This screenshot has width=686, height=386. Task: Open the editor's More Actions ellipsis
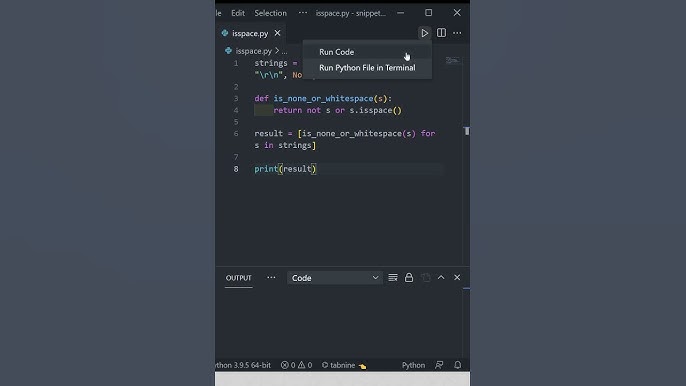coord(457,33)
